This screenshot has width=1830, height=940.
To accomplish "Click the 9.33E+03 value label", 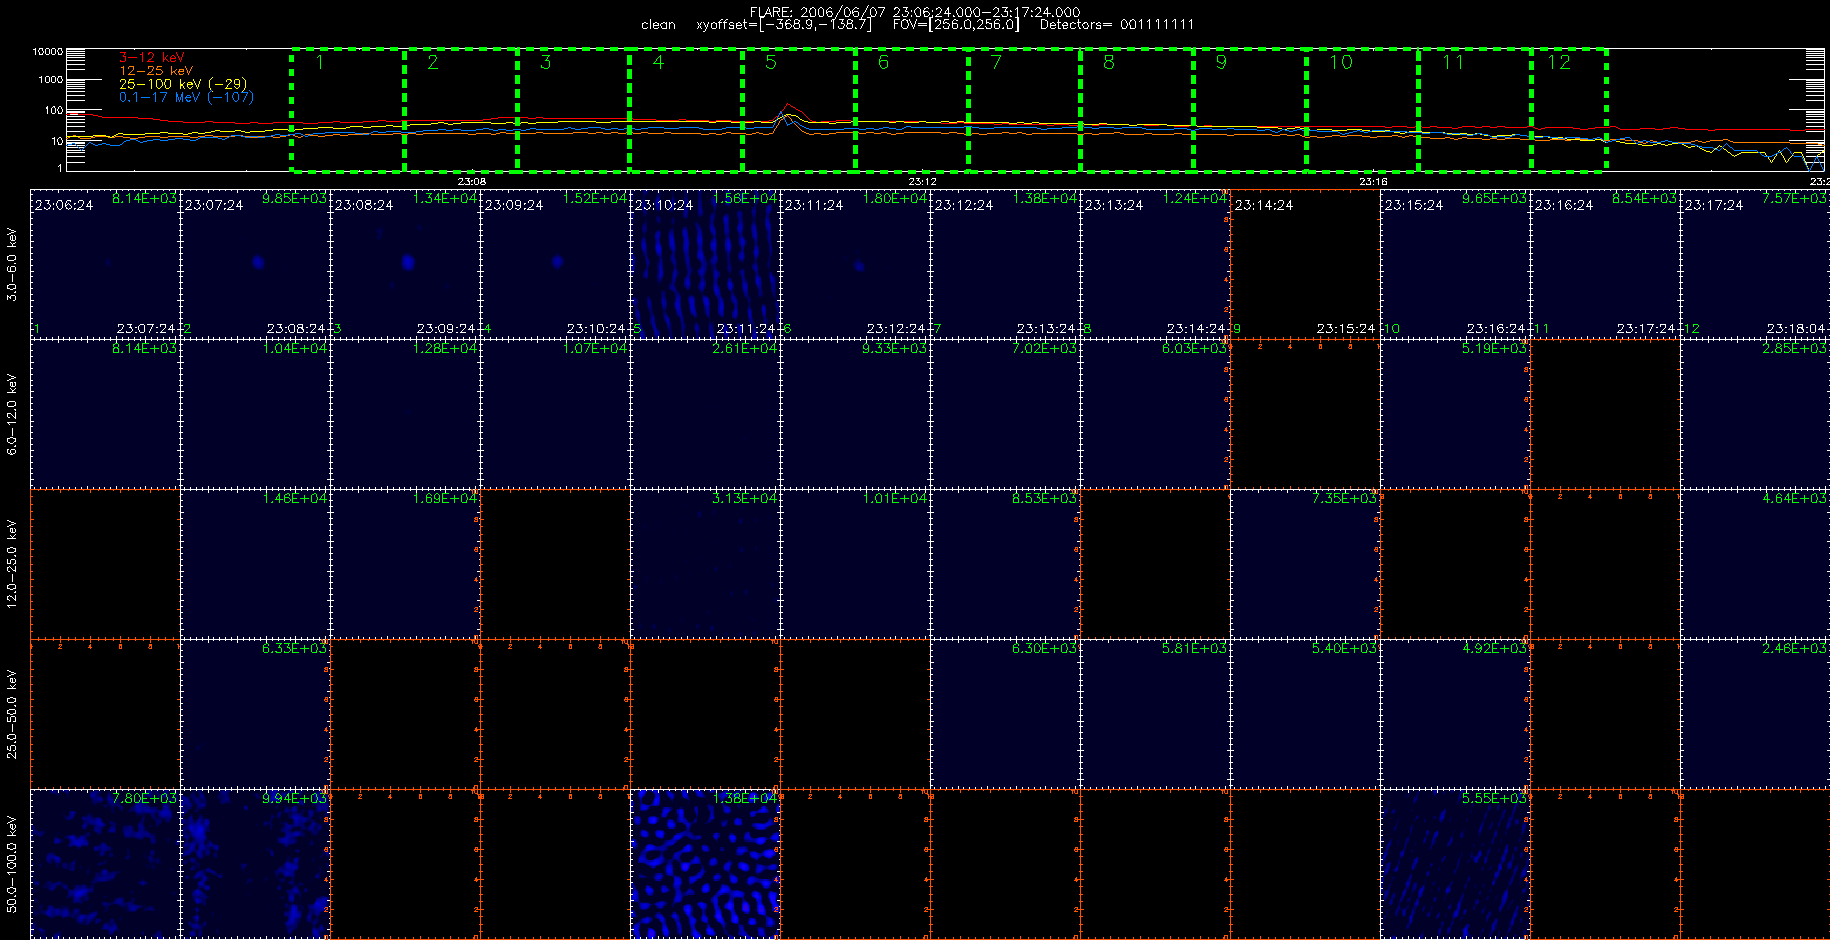I will coord(894,348).
